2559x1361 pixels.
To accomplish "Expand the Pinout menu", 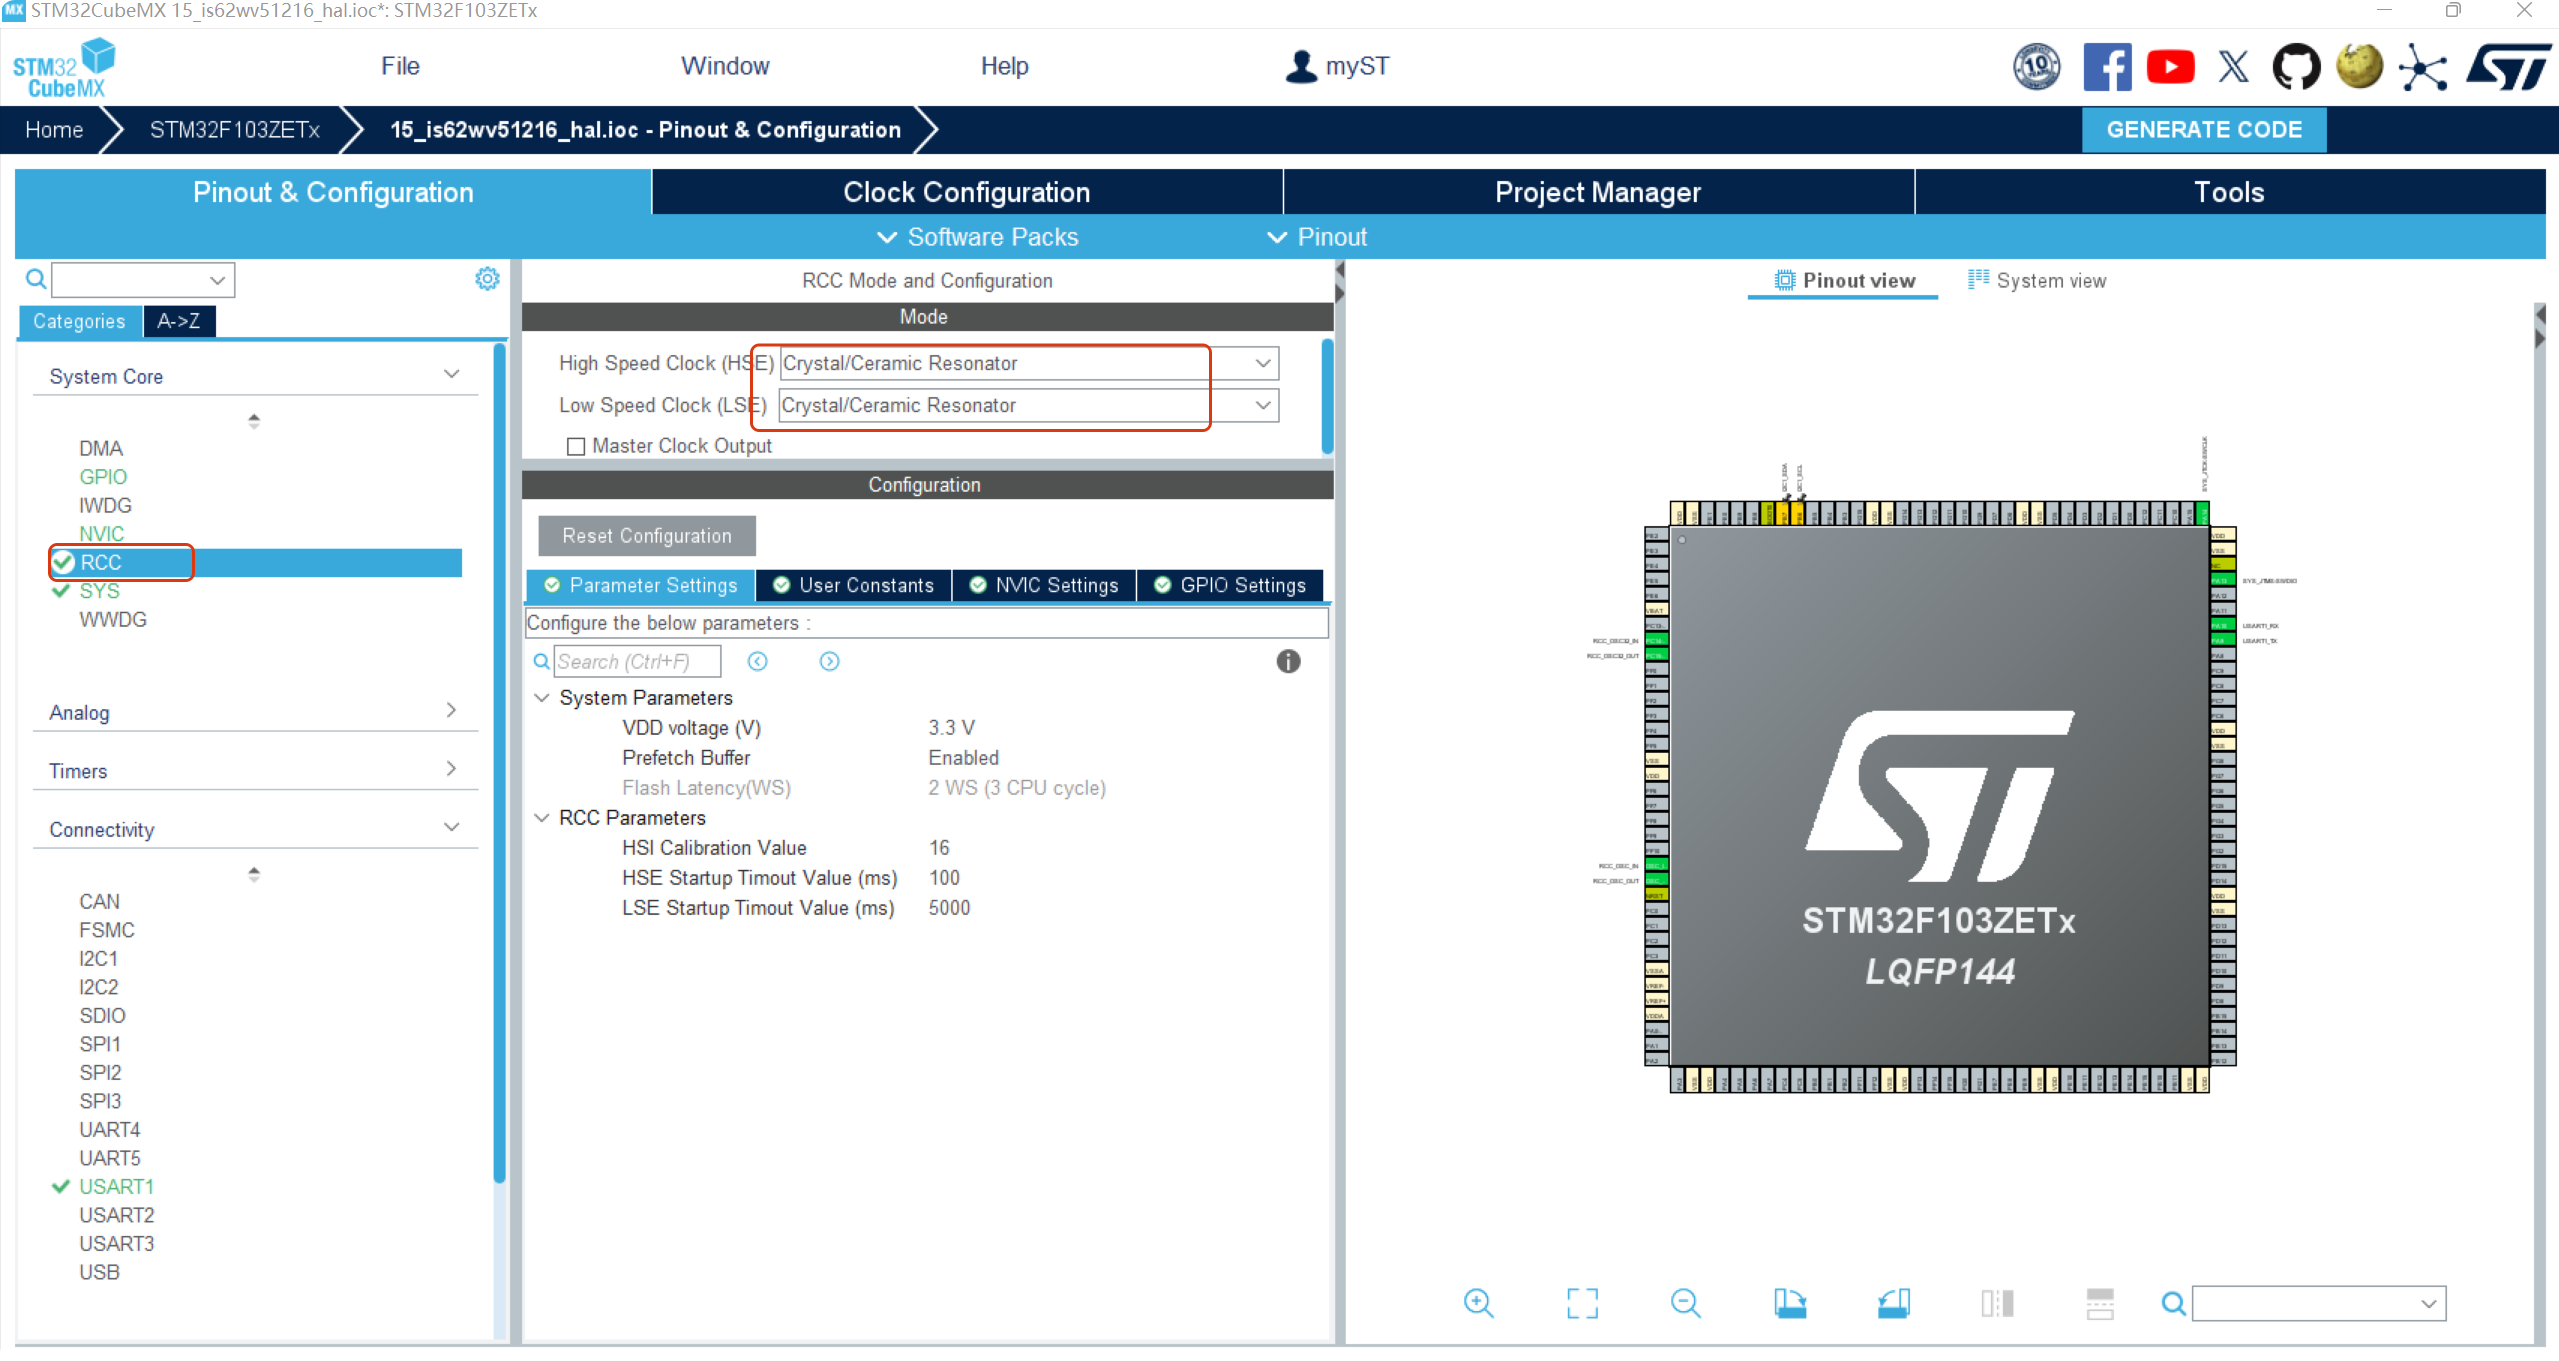I will 1317,237.
